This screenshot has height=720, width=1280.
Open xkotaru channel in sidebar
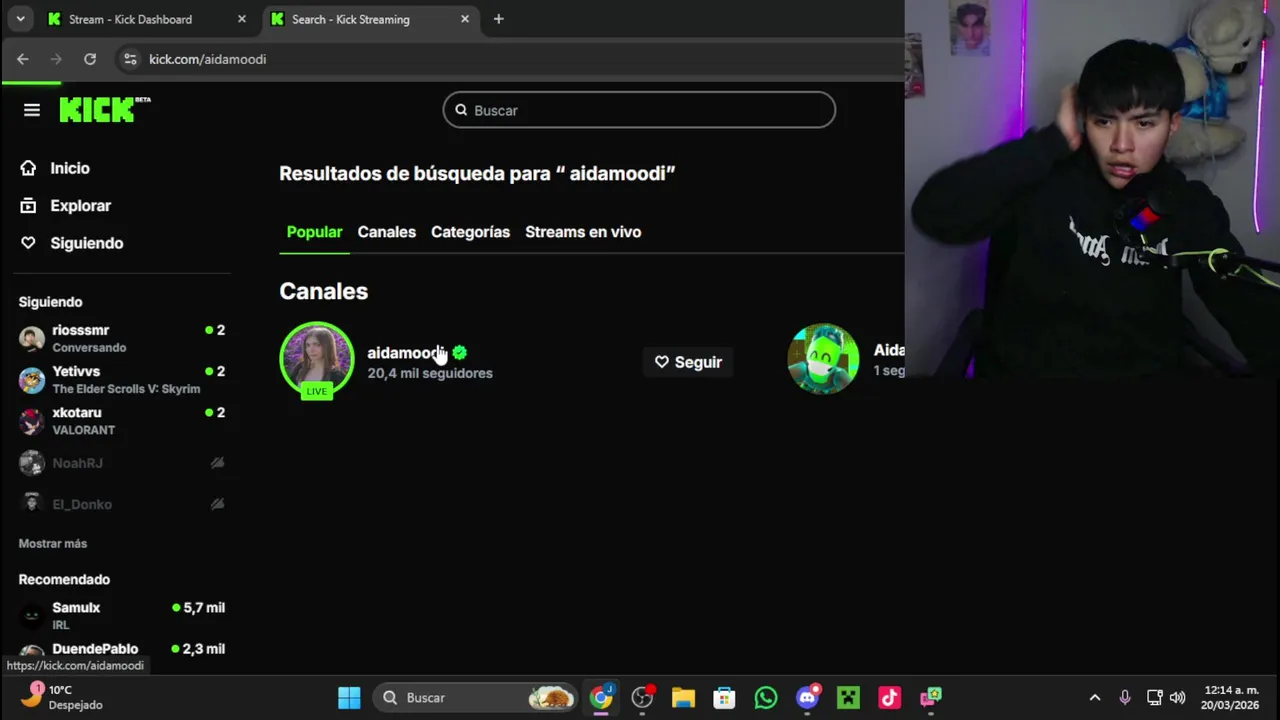pos(122,421)
